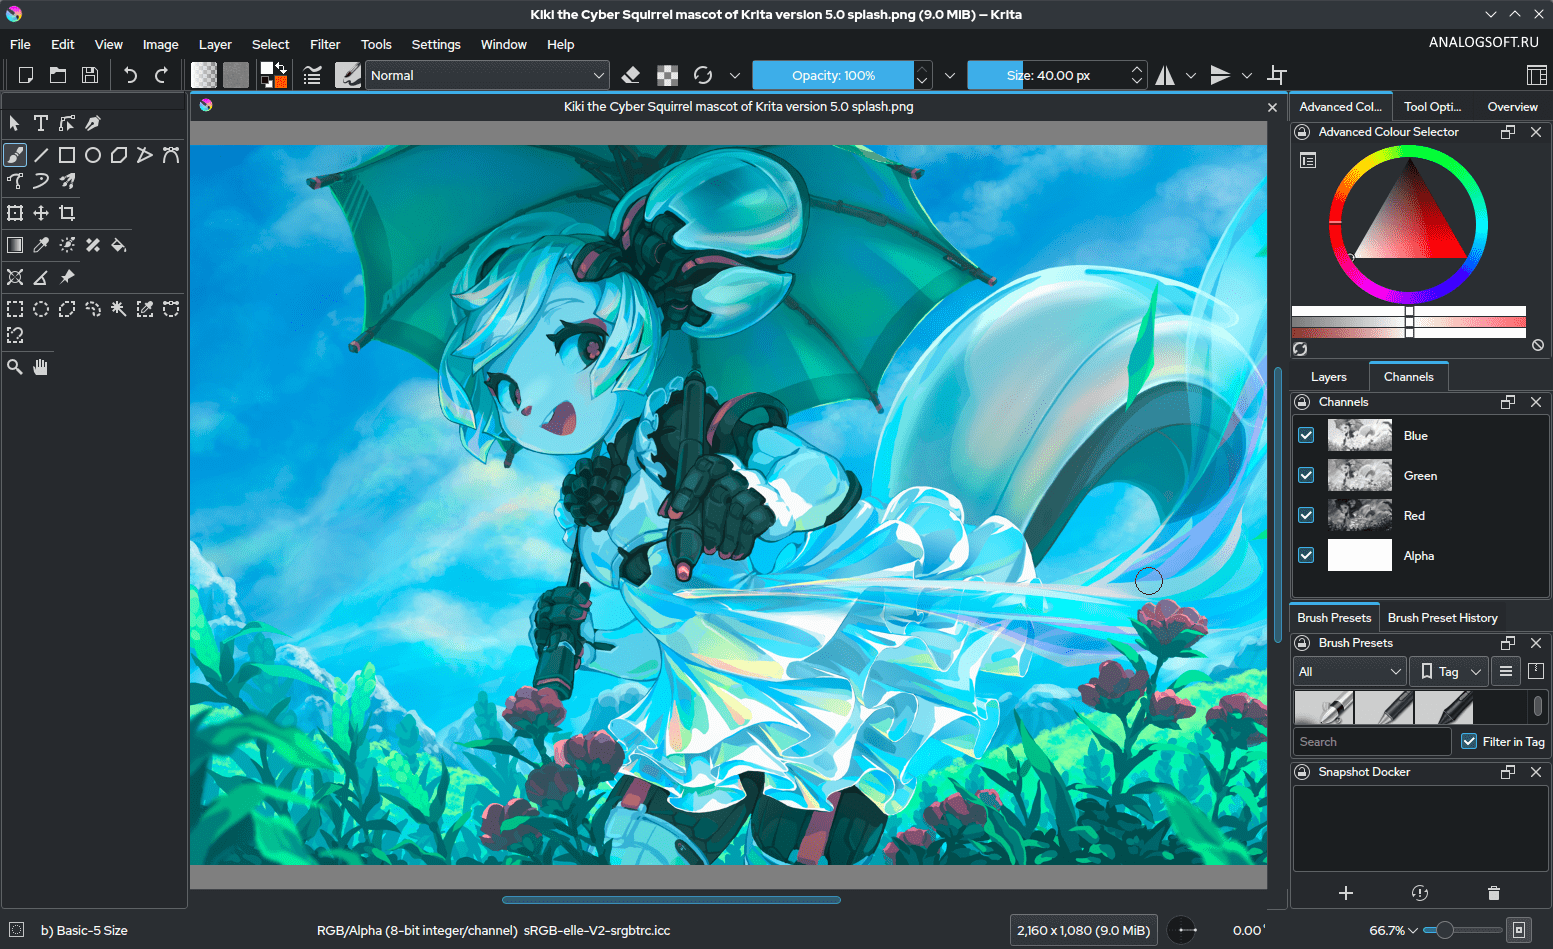
Task: Activate the Pan tool
Action: pyautogui.click(x=40, y=366)
